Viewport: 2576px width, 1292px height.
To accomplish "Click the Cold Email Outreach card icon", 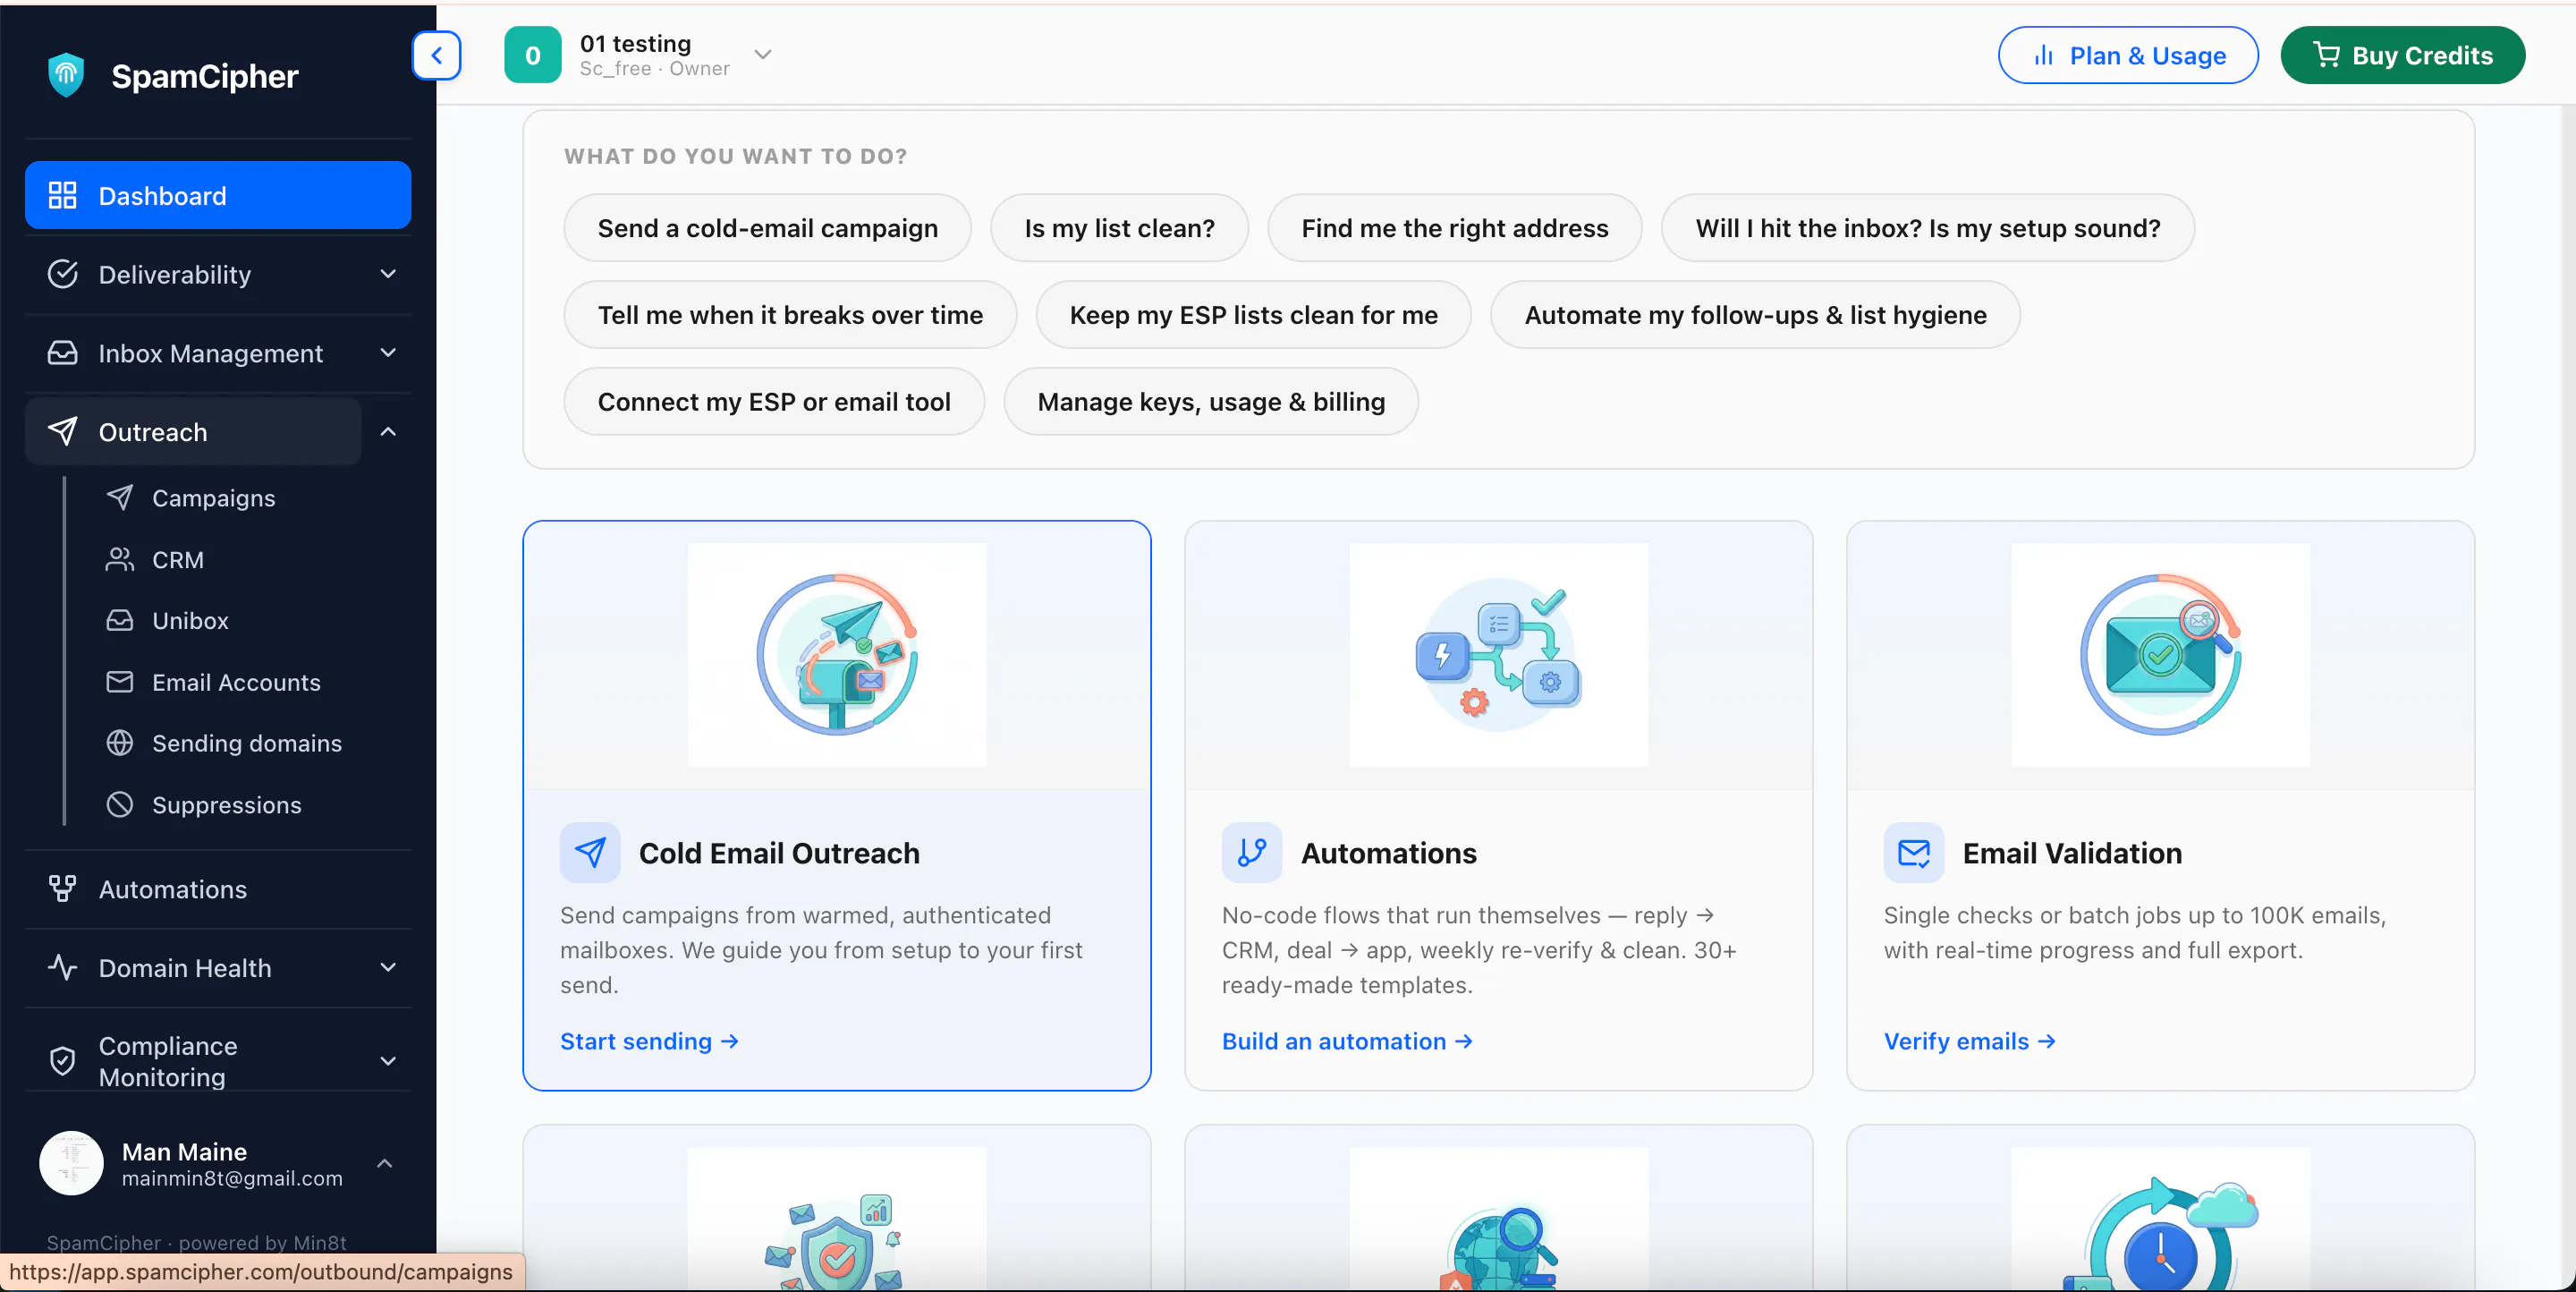I will pyautogui.click(x=590, y=853).
